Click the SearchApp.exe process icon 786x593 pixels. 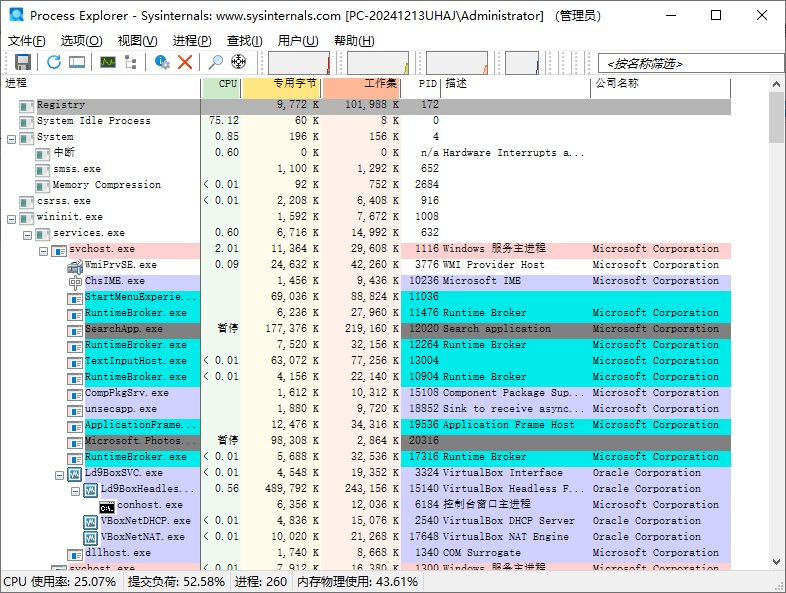[75, 331]
